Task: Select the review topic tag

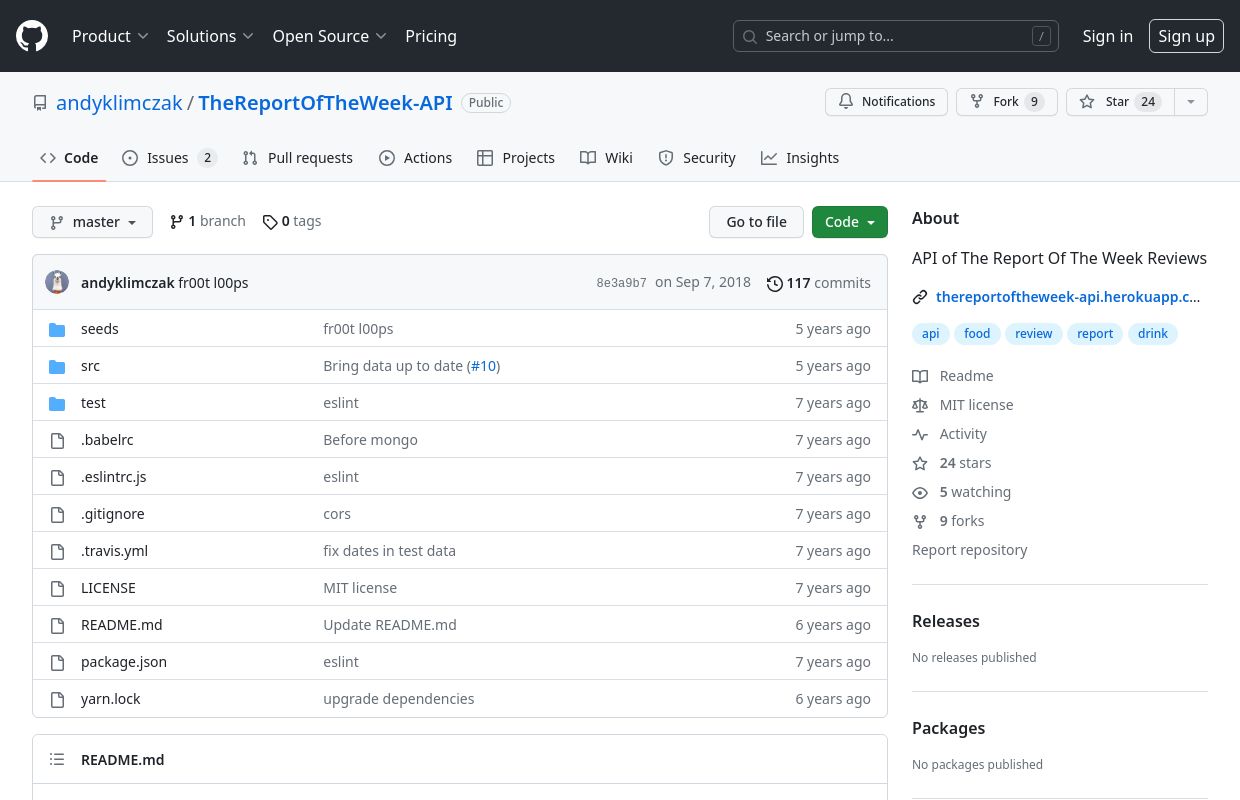Action: click(1033, 334)
